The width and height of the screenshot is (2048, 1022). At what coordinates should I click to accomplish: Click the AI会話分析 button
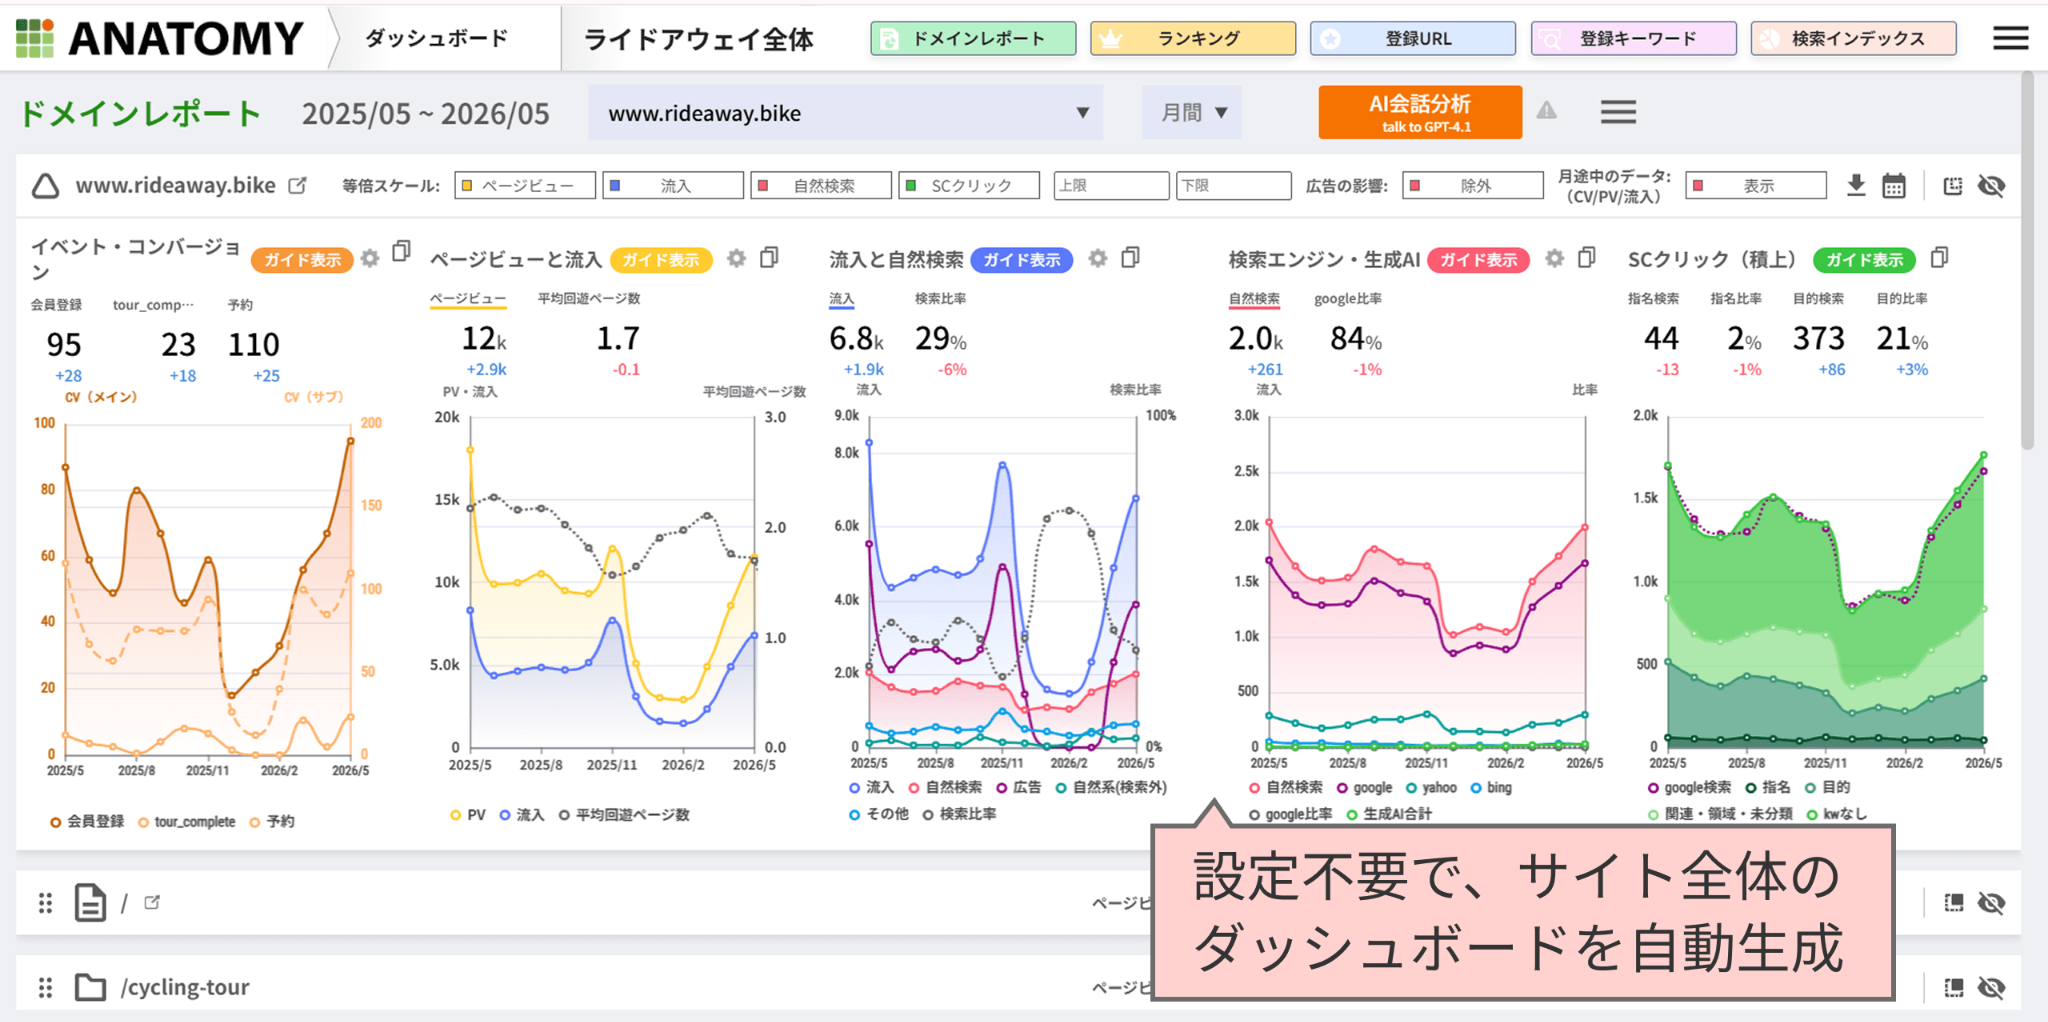(1420, 112)
